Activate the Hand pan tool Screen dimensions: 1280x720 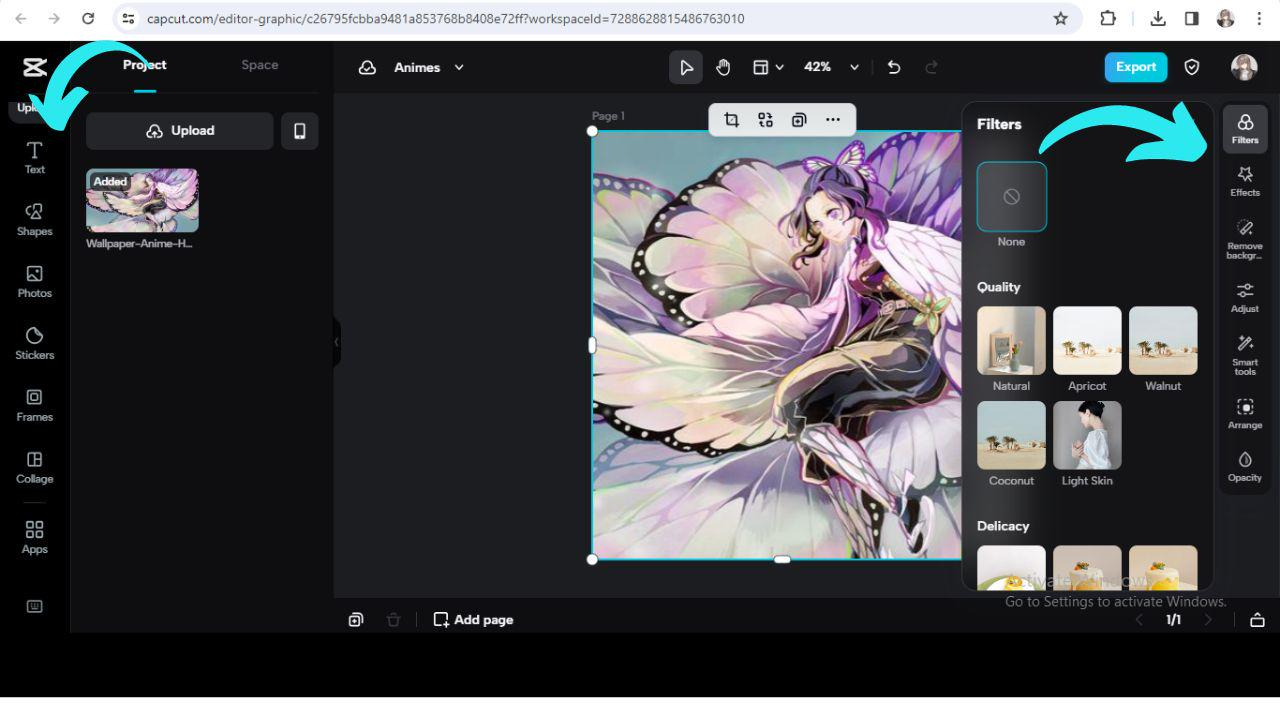[x=723, y=67]
